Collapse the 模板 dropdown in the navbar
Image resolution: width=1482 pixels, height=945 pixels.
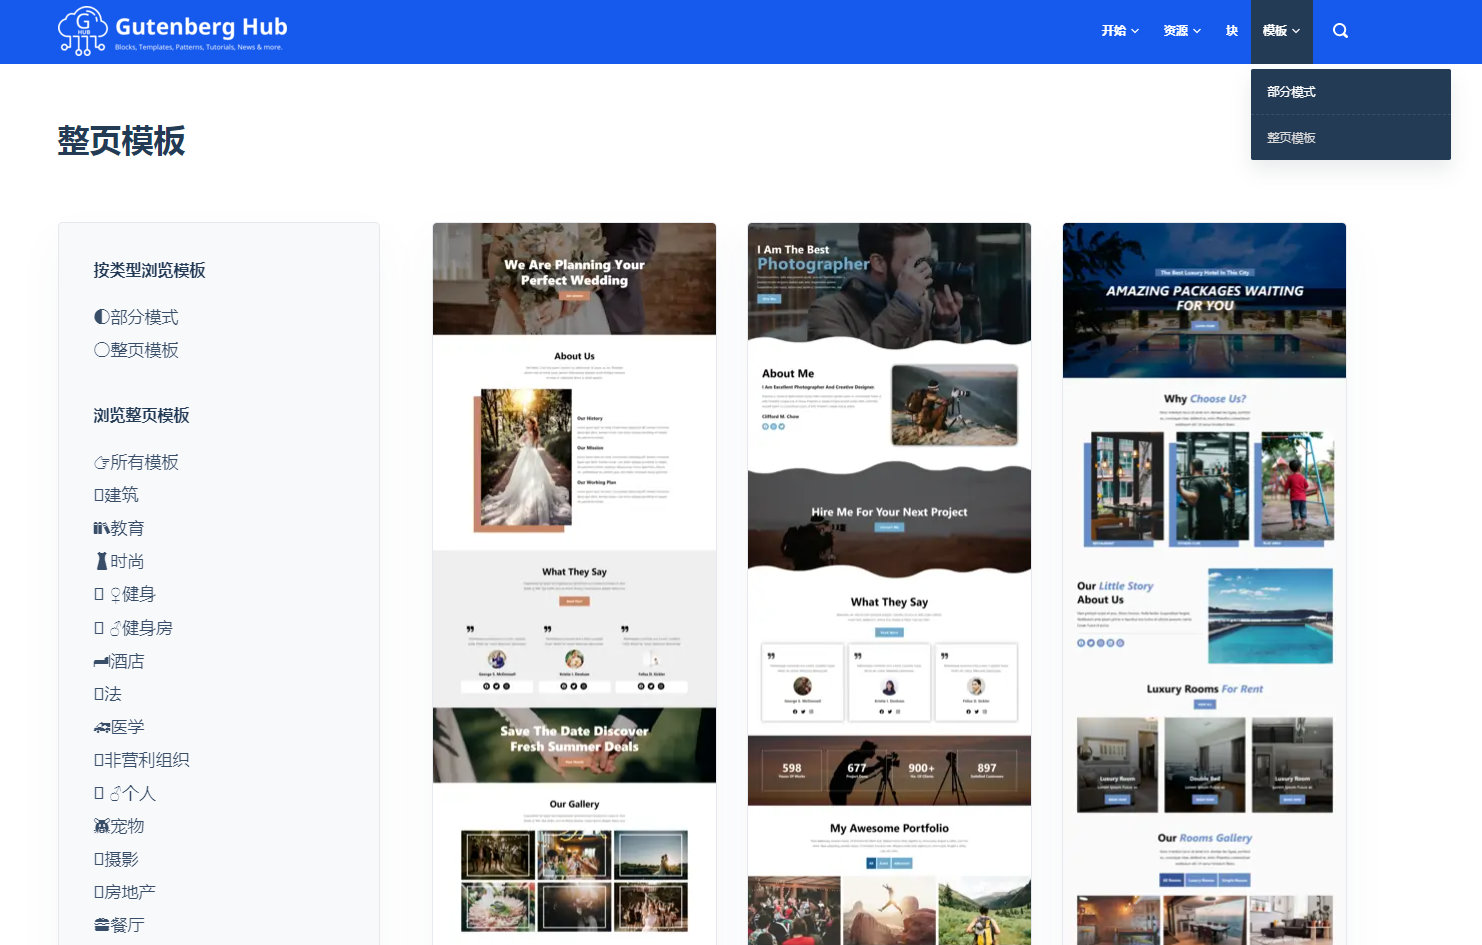point(1281,31)
